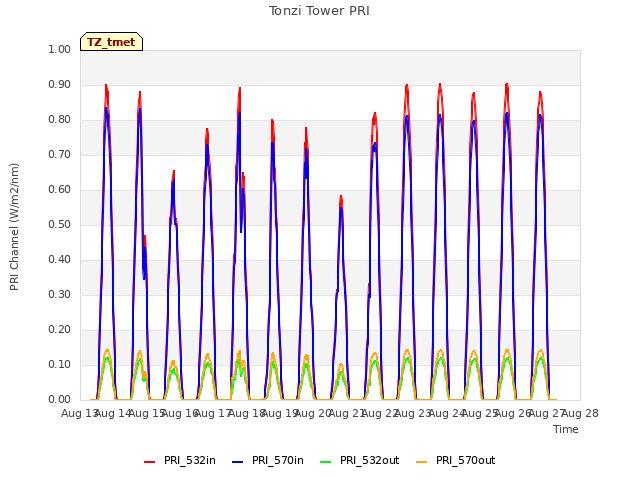Select the PRI_570in legend entry
The image size is (640, 480).
pyautogui.click(x=268, y=460)
